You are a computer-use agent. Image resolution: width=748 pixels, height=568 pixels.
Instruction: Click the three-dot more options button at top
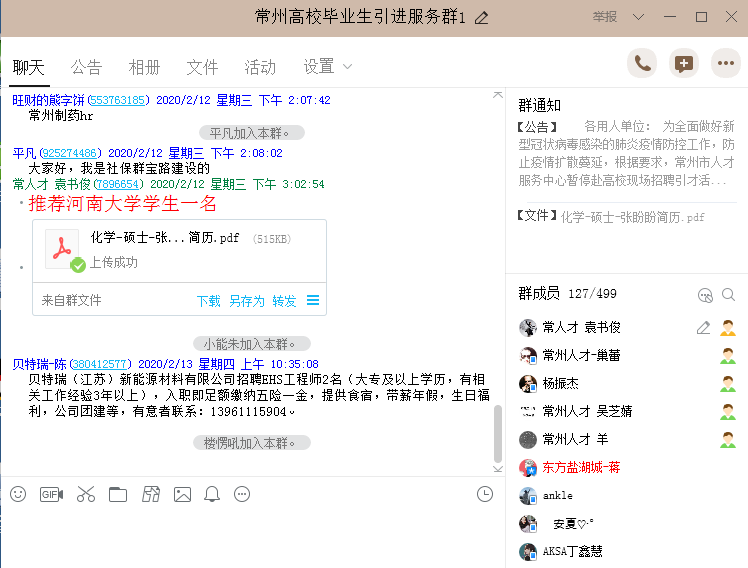coord(726,64)
